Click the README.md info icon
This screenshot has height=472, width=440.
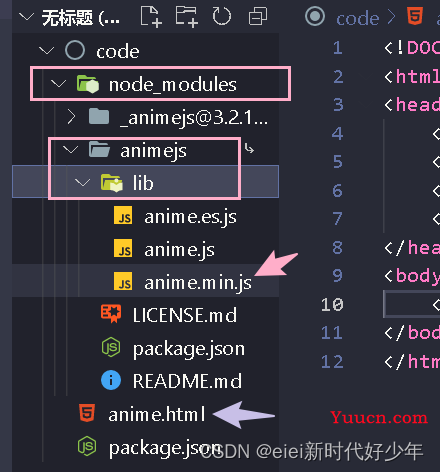coord(111,380)
